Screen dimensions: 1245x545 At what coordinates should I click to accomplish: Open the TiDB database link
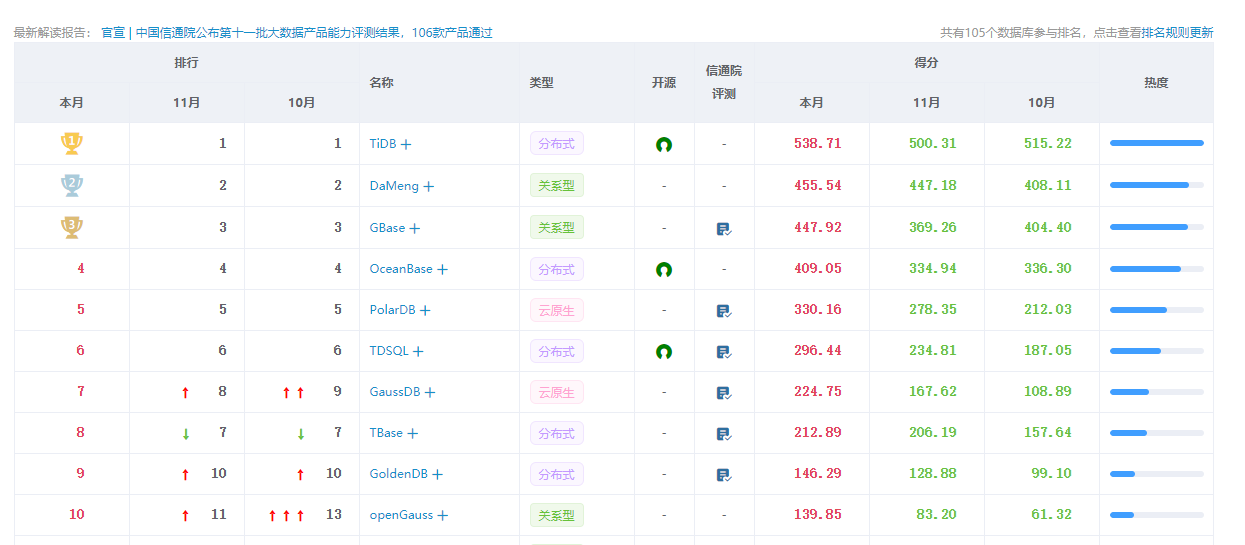click(383, 144)
